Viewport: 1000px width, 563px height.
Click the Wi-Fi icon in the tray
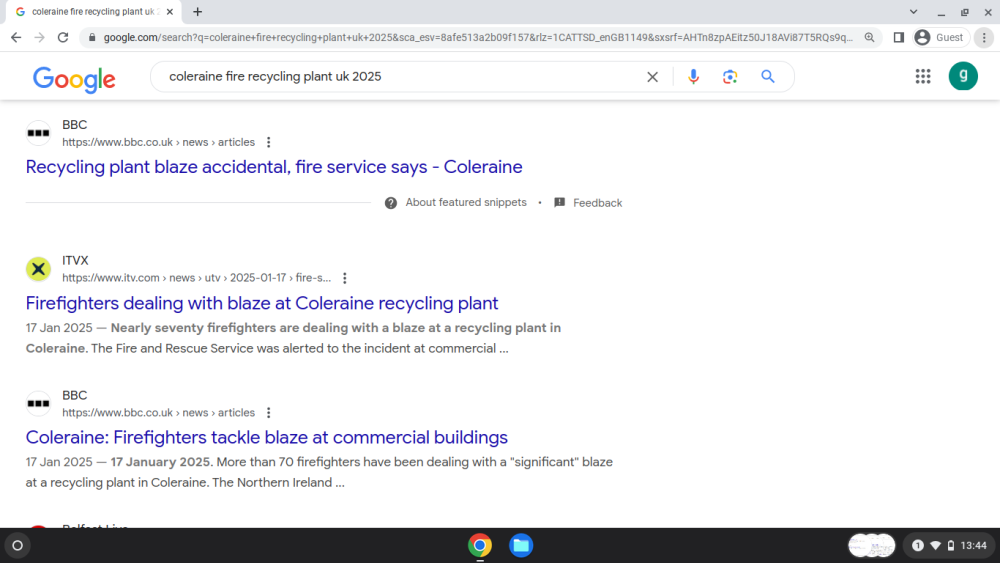tap(936, 545)
